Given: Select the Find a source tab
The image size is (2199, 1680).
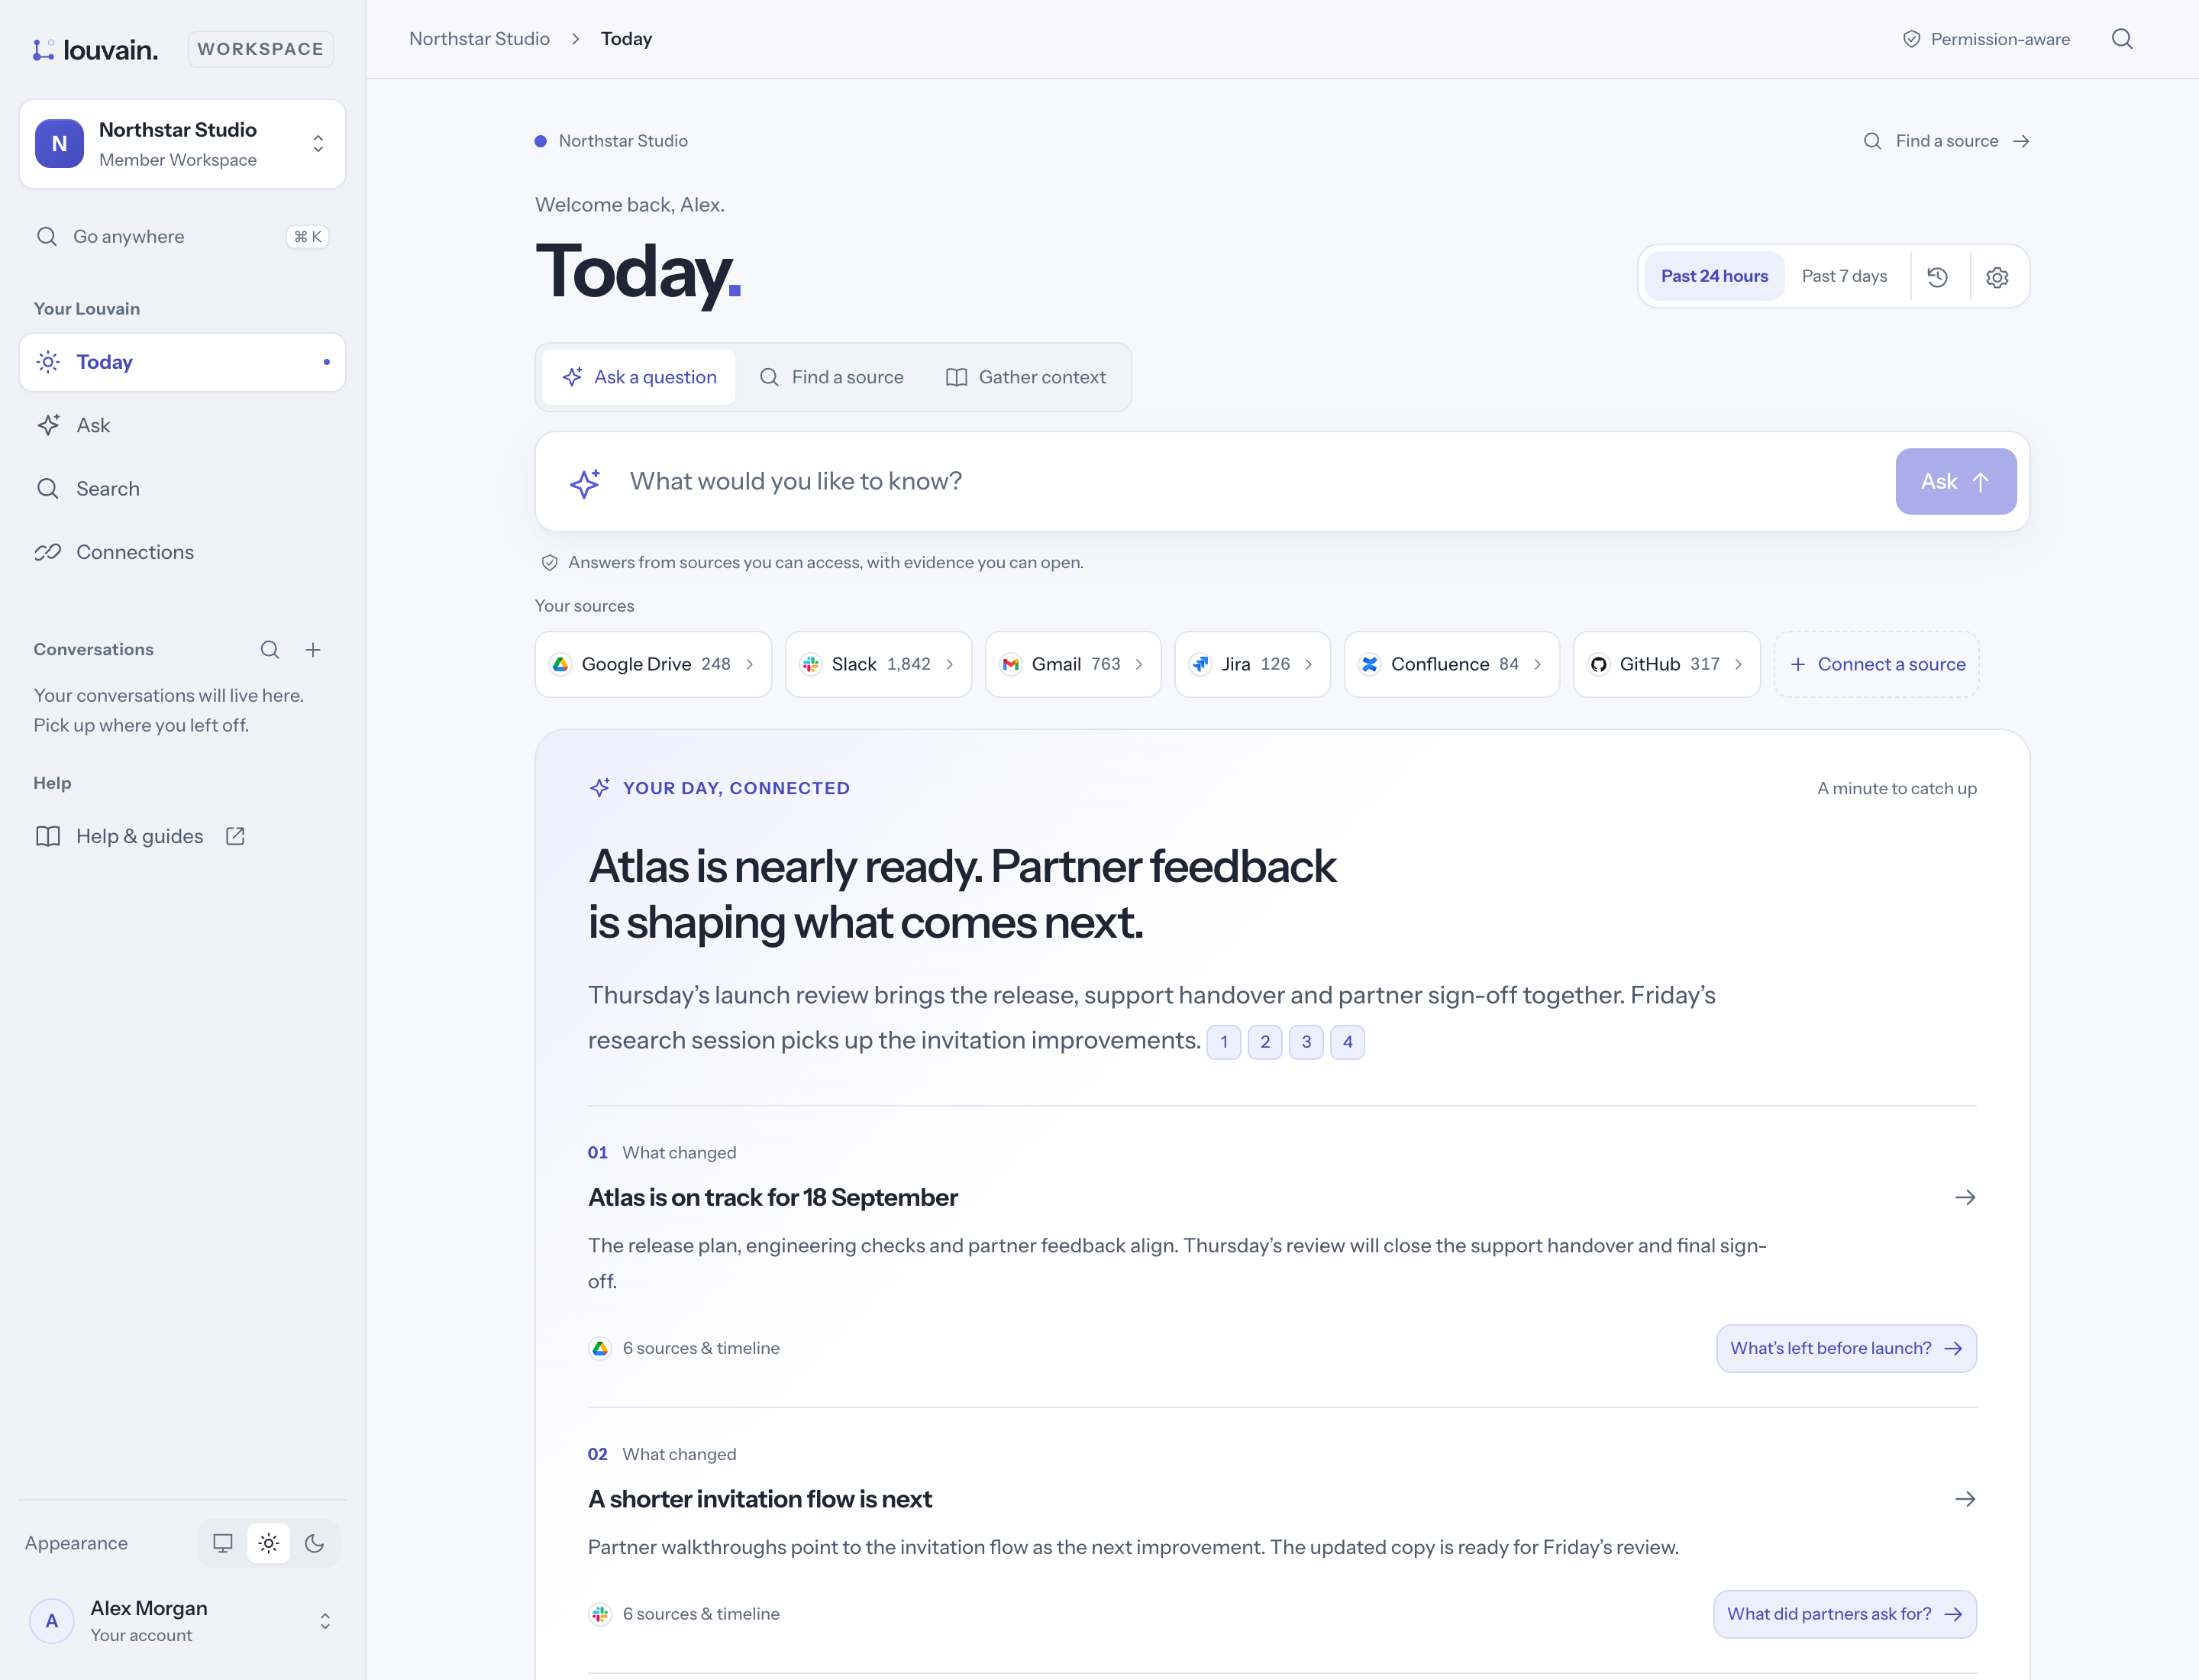Looking at the screenshot, I should click(832, 377).
